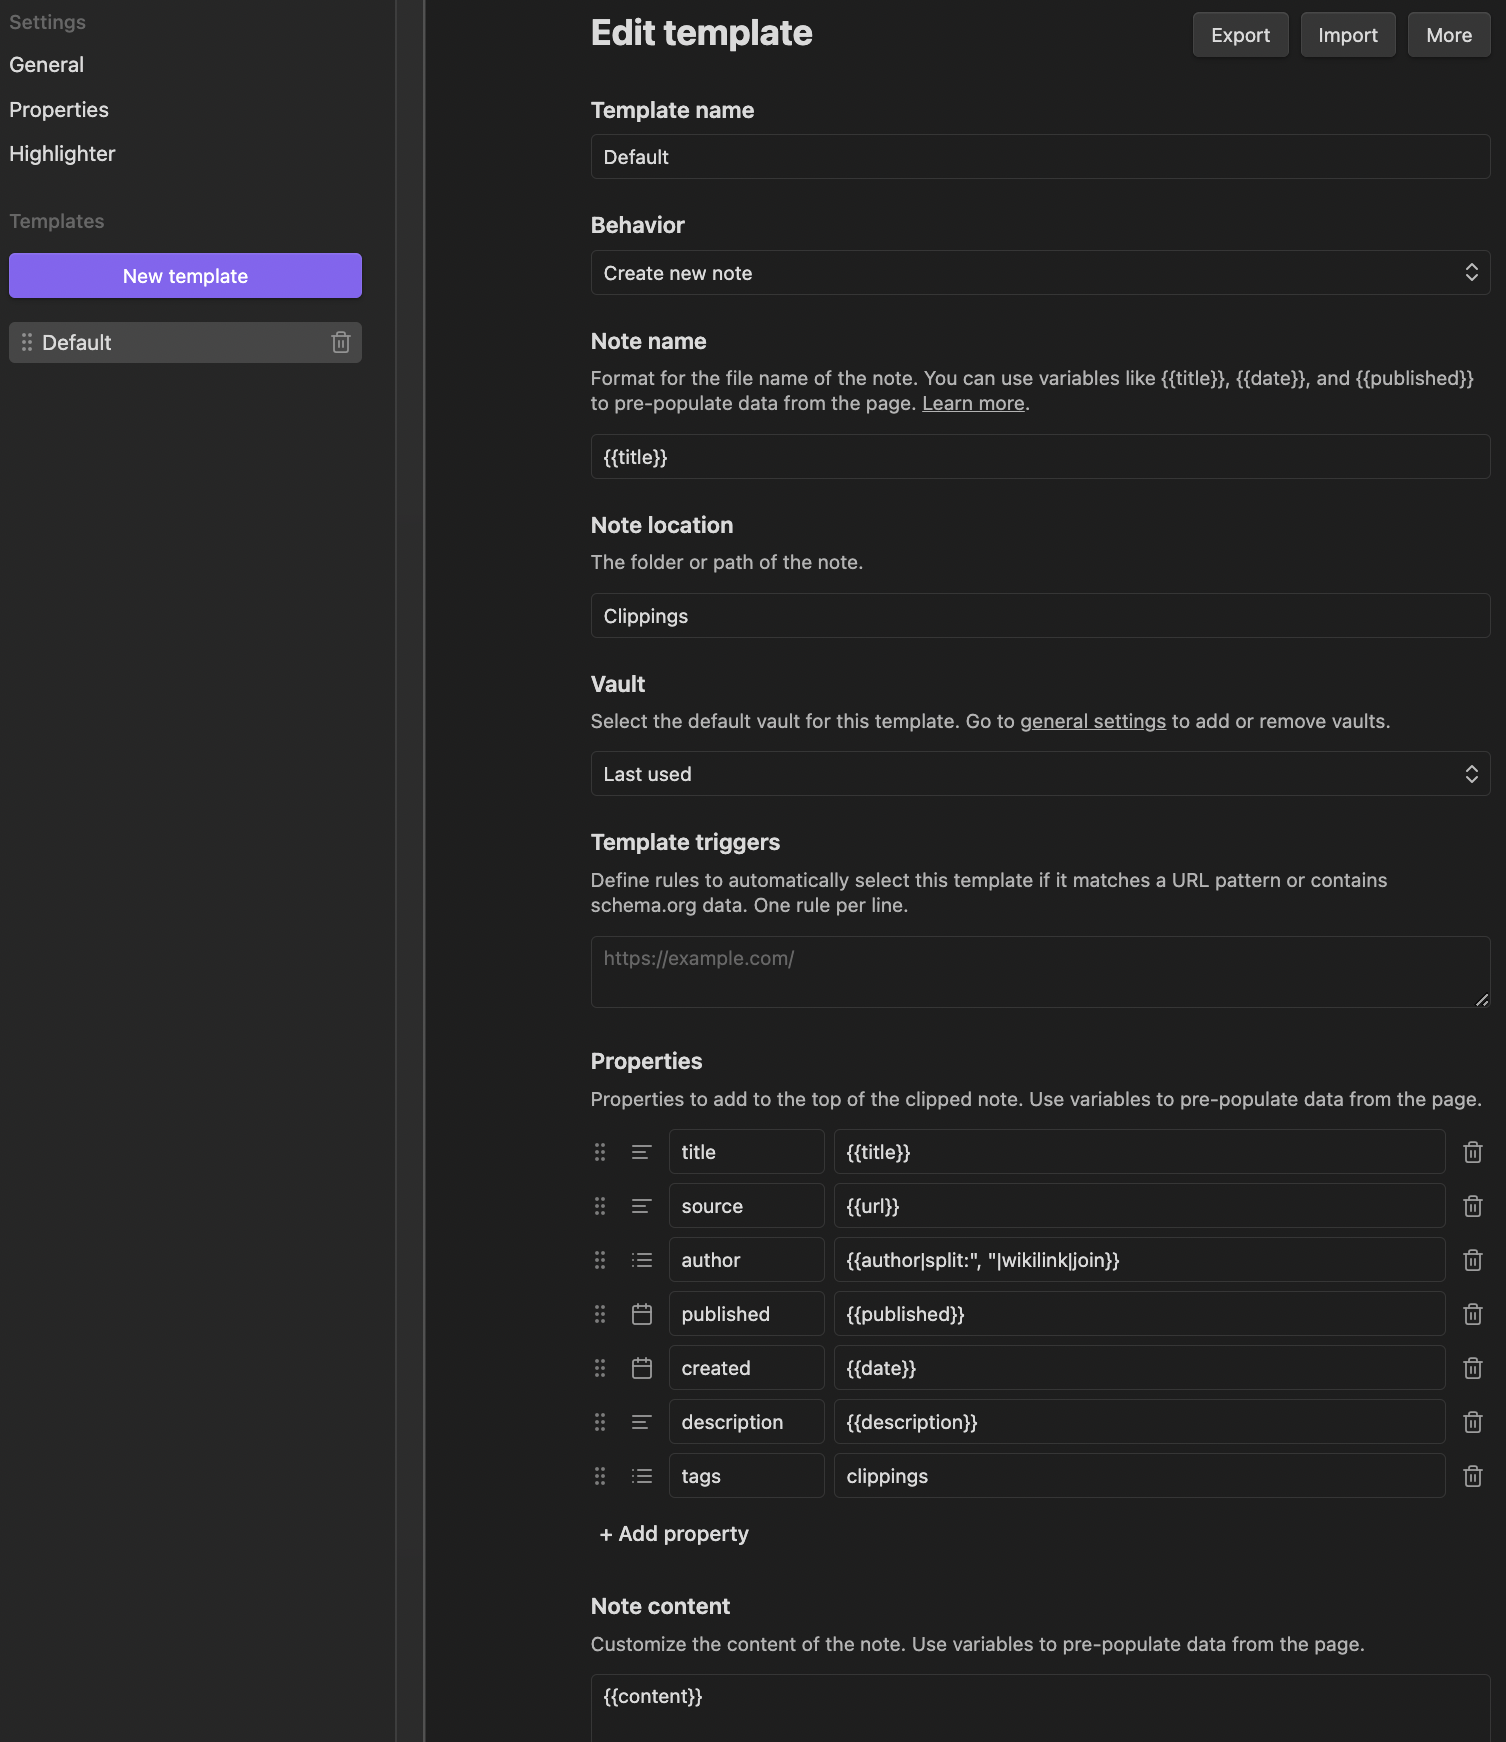Grab drag handle beside Default template
Image resolution: width=1506 pixels, height=1742 pixels.
[27, 342]
